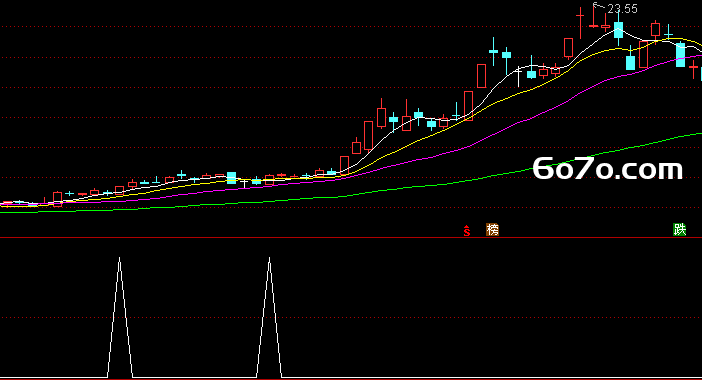Image resolution: width=702 pixels, height=380 pixels.
Task: Select the large cyan candle above 跌 icon
Action: pyautogui.click(x=681, y=55)
